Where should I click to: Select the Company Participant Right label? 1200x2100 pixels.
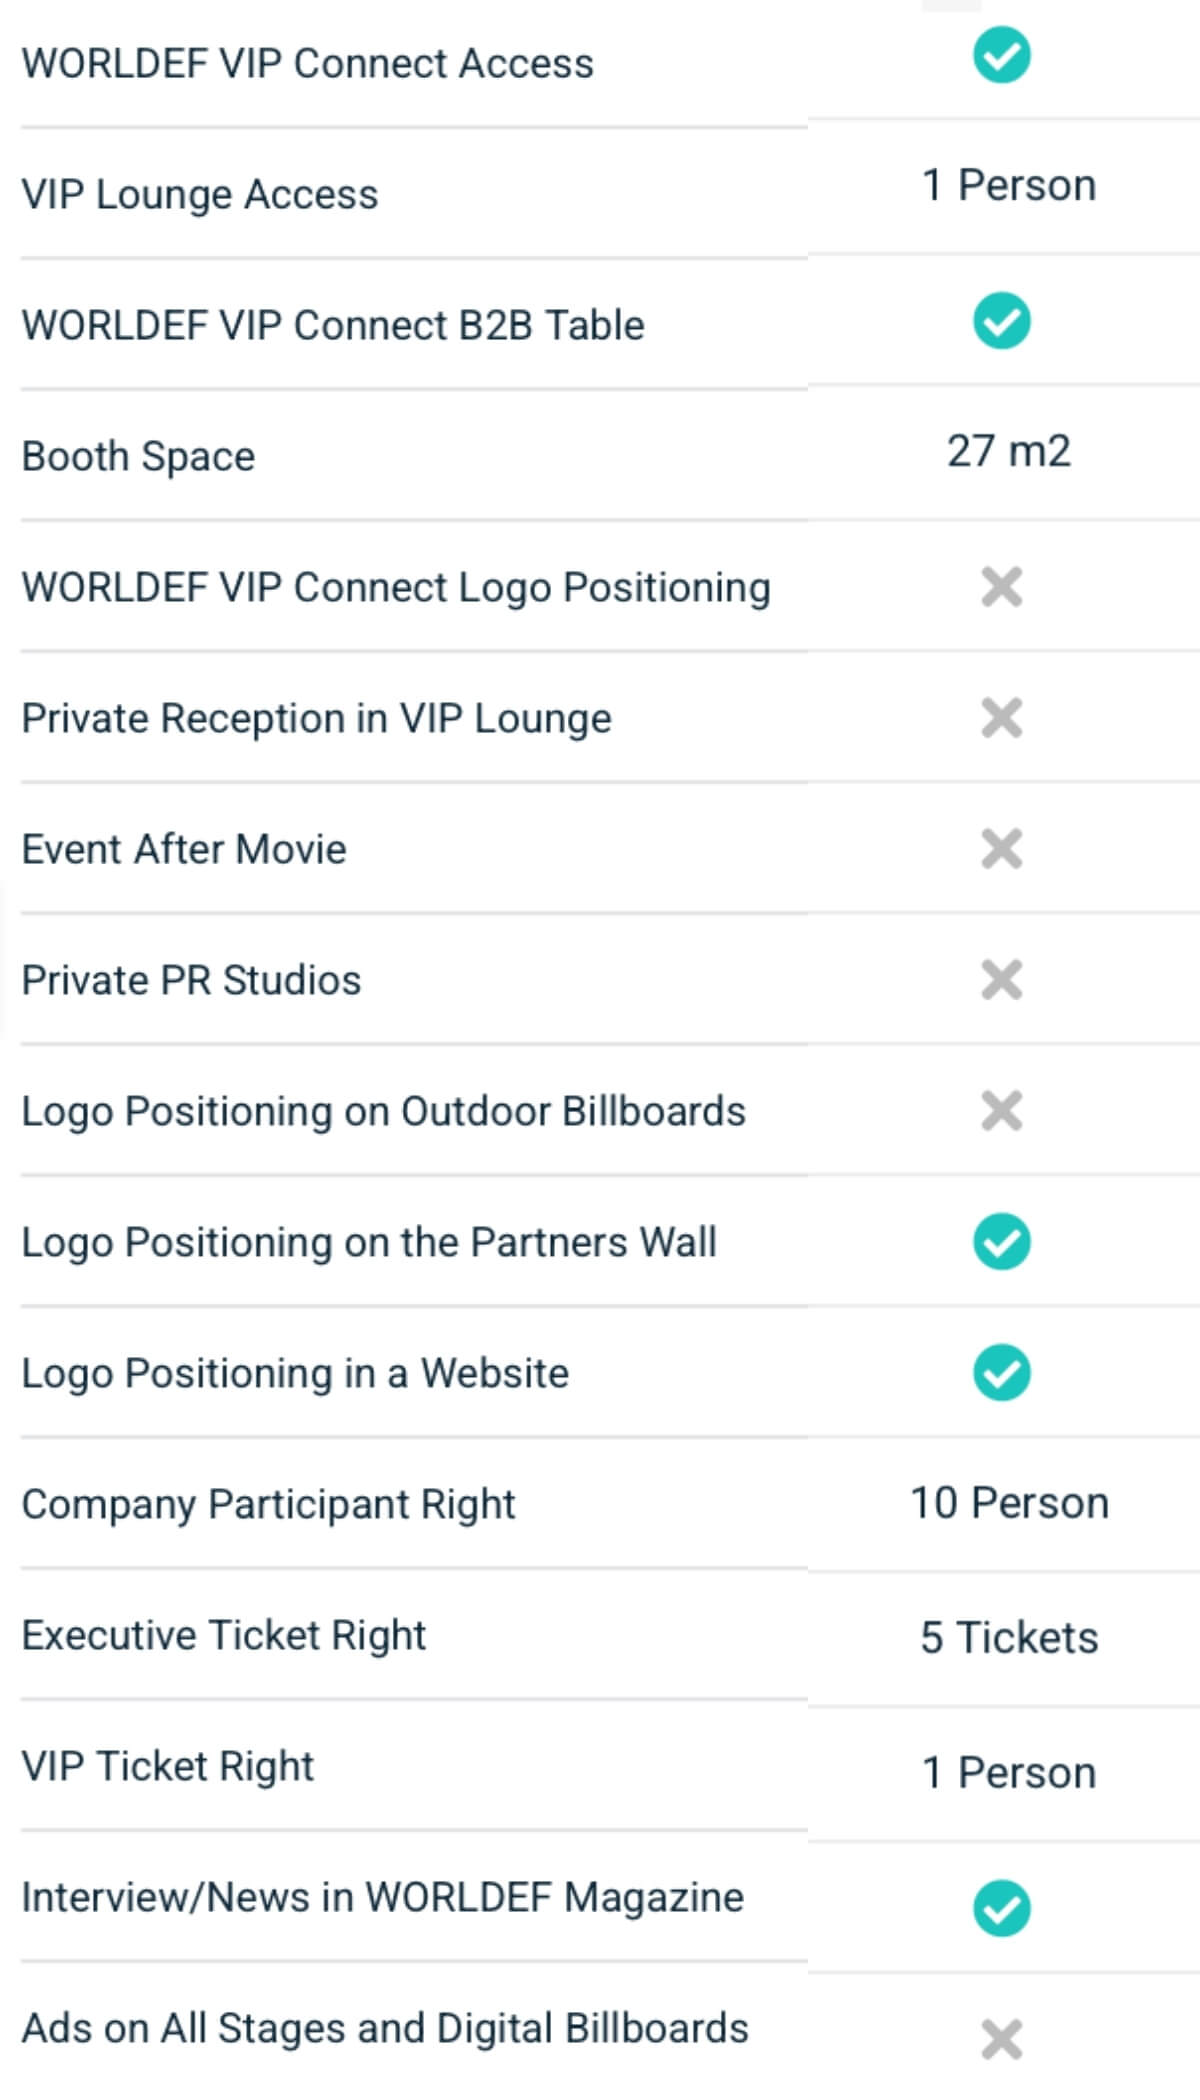point(268,1505)
